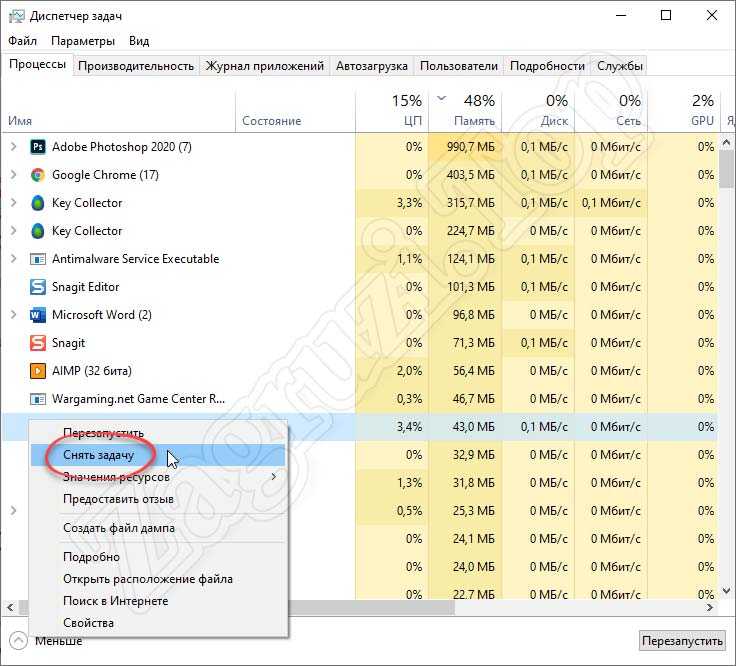Click the Microsoft Word icon
Viewport: 736px width, 666px height.
coord(38,315)
